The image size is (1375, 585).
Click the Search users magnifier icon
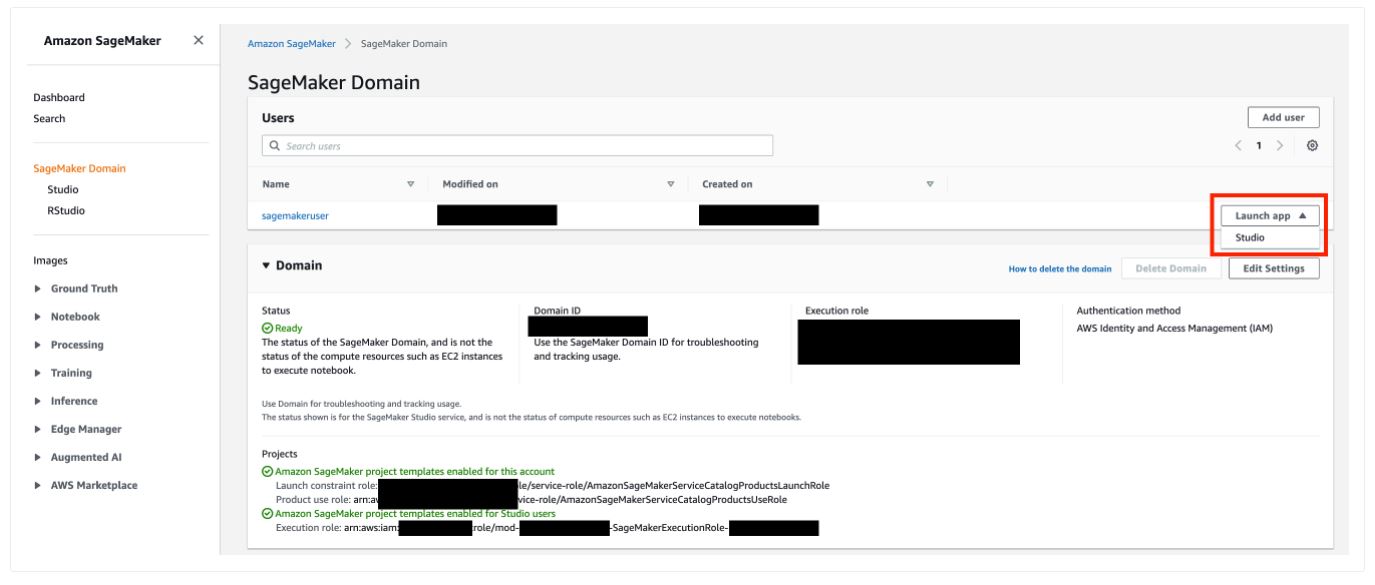click(x=274, y=146)
